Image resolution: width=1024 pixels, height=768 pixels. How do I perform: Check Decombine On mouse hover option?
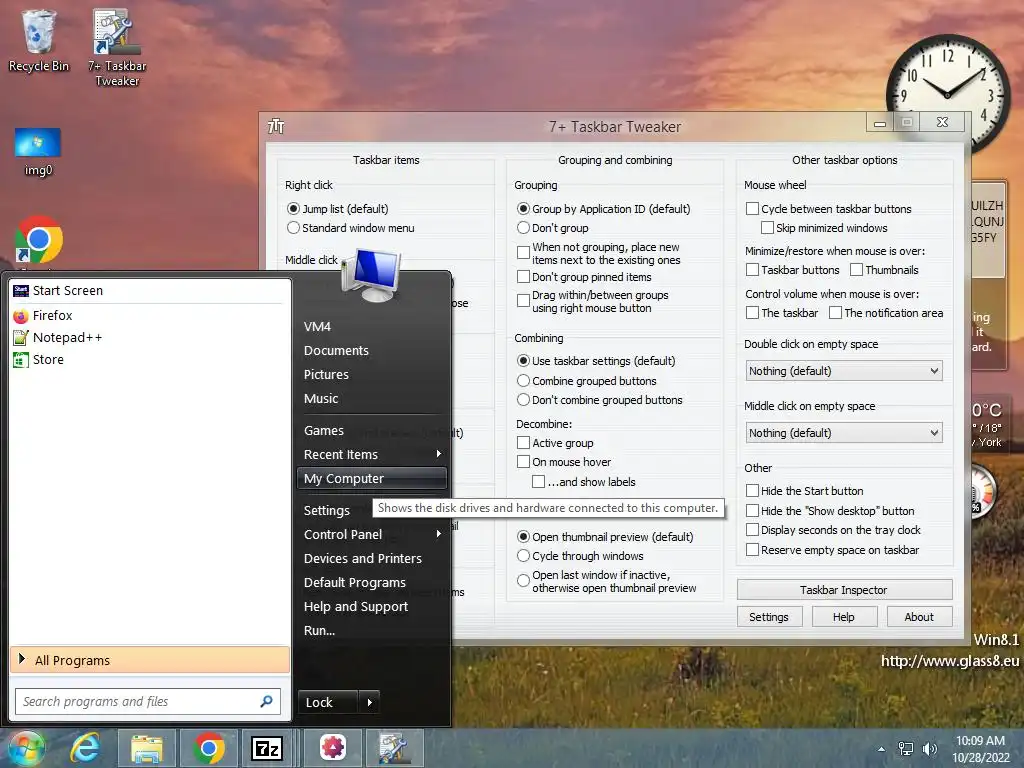[523, 462]
